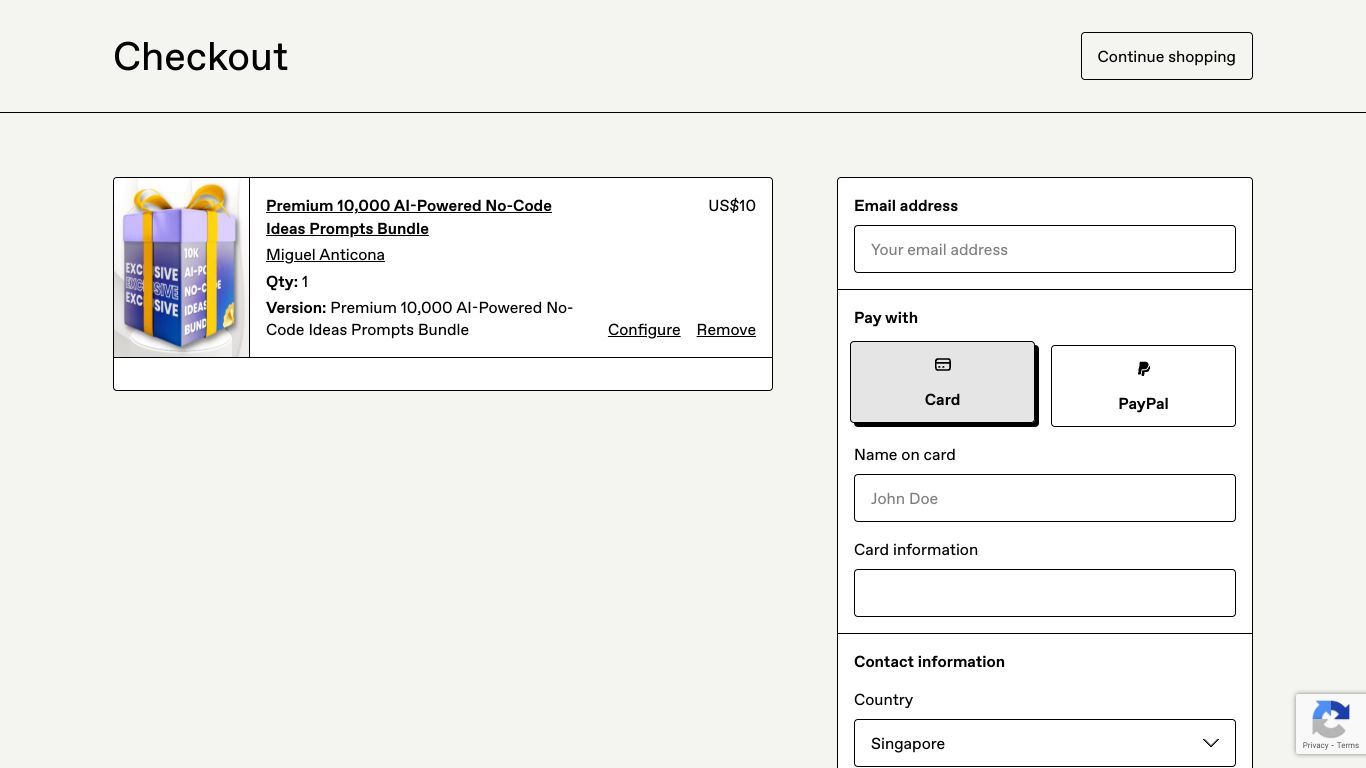Image resolution: width=1366 pixels, height=768 pixels.
Task: Focus the Name on card field
Action: [1044, 498]
